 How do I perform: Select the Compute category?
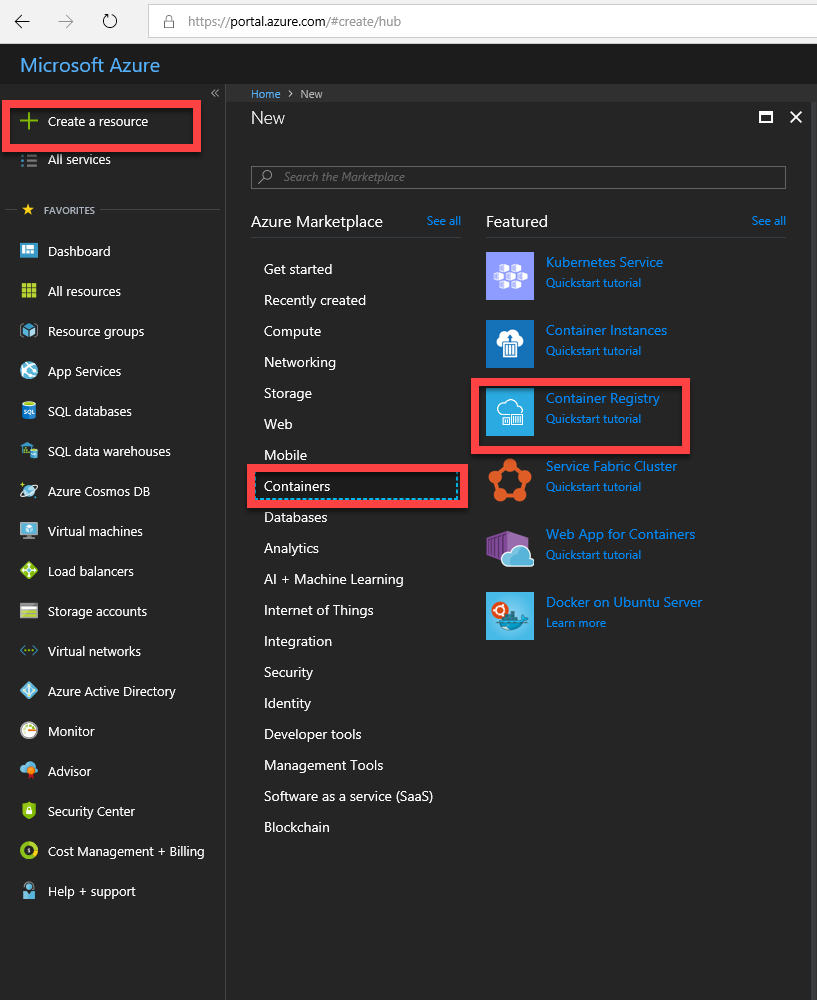tap(293, 332)
